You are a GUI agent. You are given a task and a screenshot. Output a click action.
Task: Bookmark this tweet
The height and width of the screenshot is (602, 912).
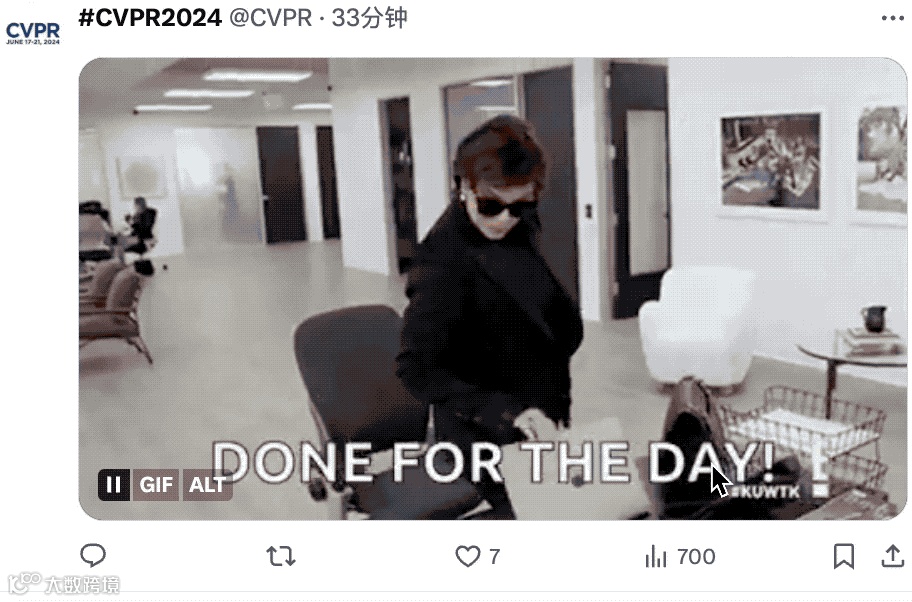843,556
